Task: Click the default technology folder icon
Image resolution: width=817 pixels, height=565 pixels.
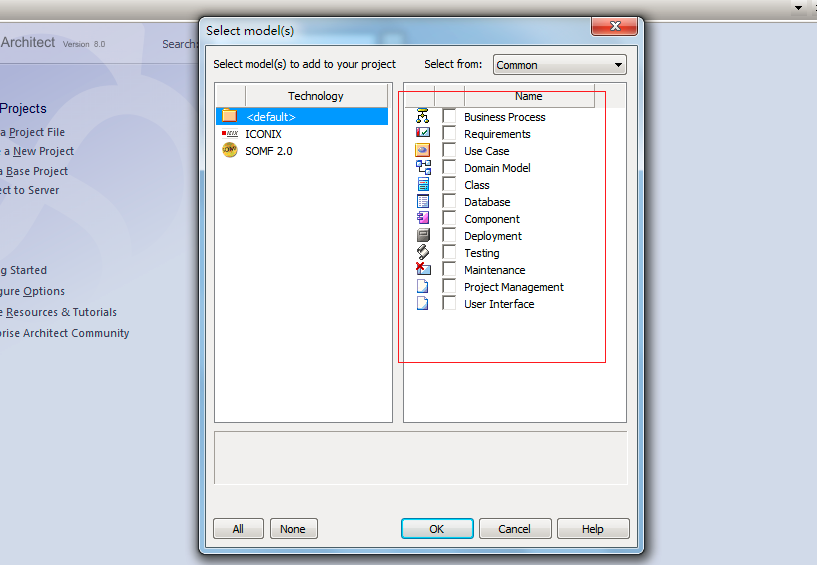Action: tap(230, 116)
